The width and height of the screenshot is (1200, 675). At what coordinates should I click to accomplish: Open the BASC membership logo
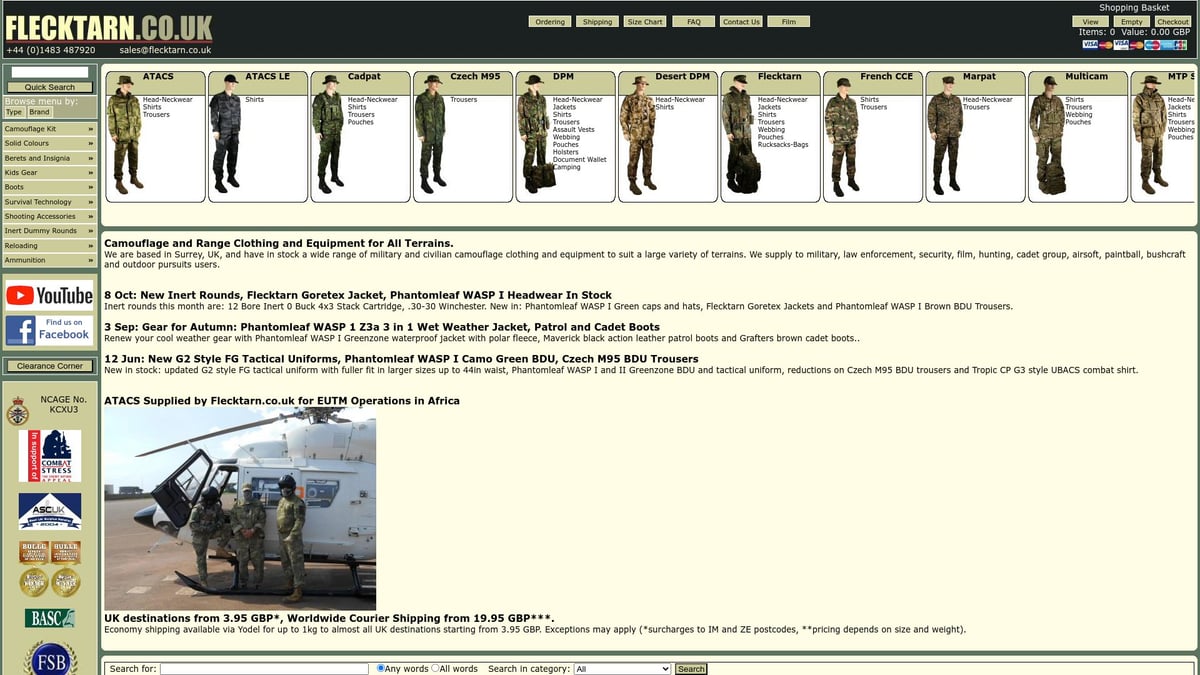tap(47, 619)
